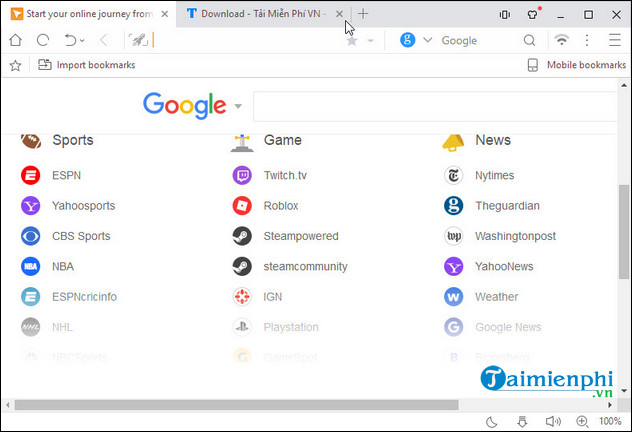Expand the bookmark star dropdown arrow
This screenshot has height=432, width=632.
(370, 41)
